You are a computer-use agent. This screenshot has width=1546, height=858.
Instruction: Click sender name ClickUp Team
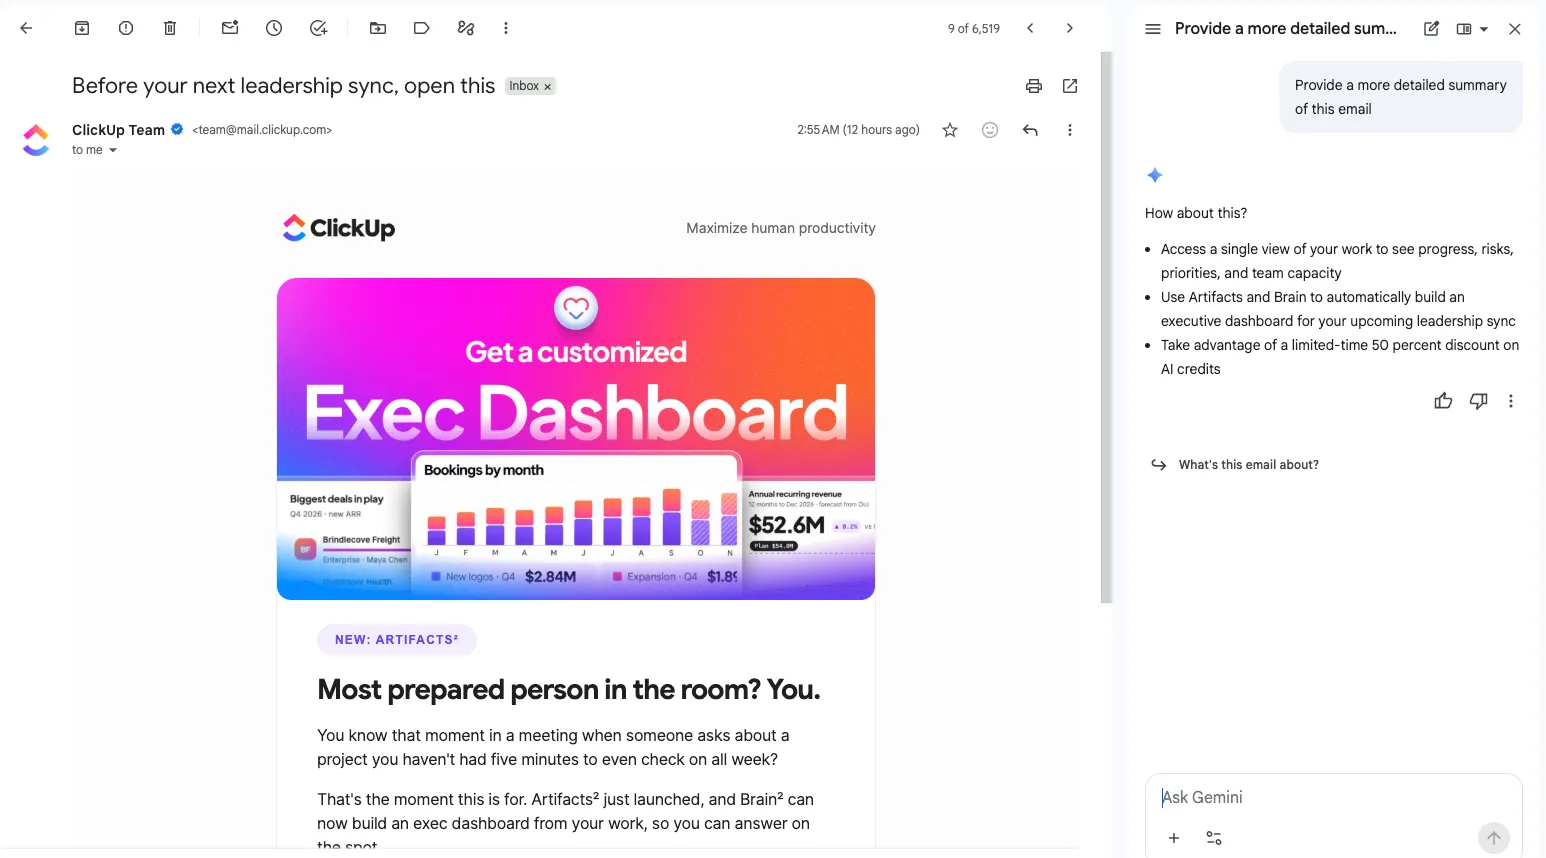pyautogui.click(x=118, y=130)
